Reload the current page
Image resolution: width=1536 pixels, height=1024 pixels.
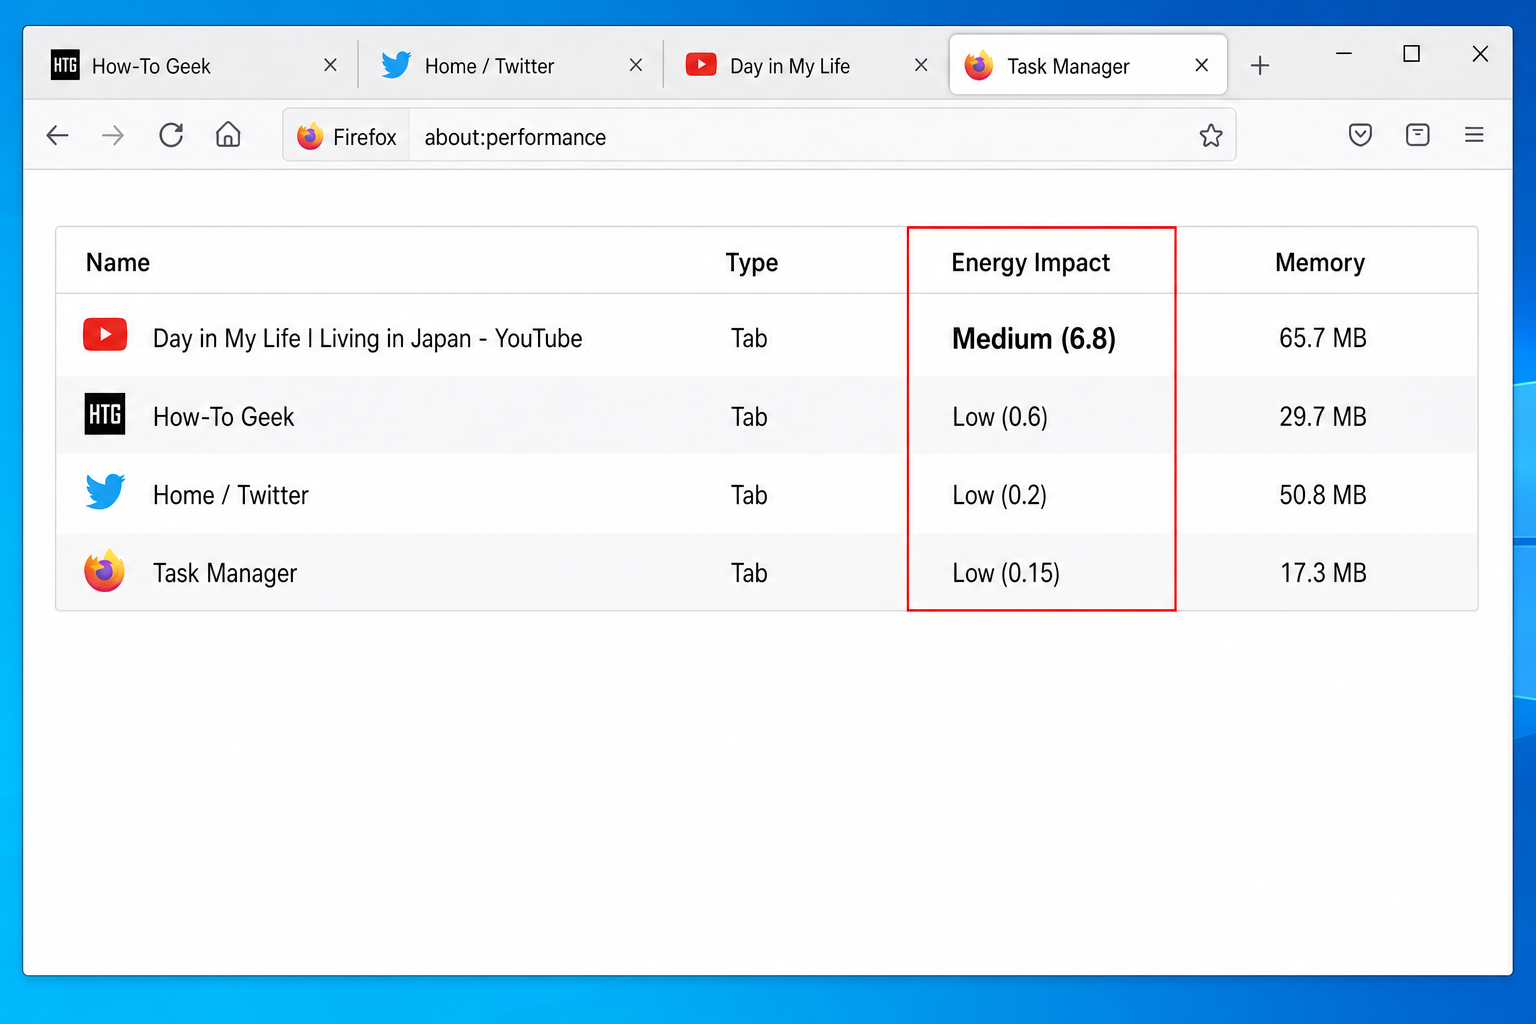[171, 135]
